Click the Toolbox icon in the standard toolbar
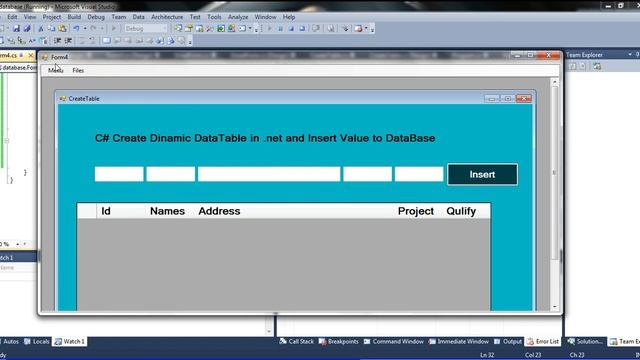The height and width of the screenshot is (360, 640). [209, 29]
